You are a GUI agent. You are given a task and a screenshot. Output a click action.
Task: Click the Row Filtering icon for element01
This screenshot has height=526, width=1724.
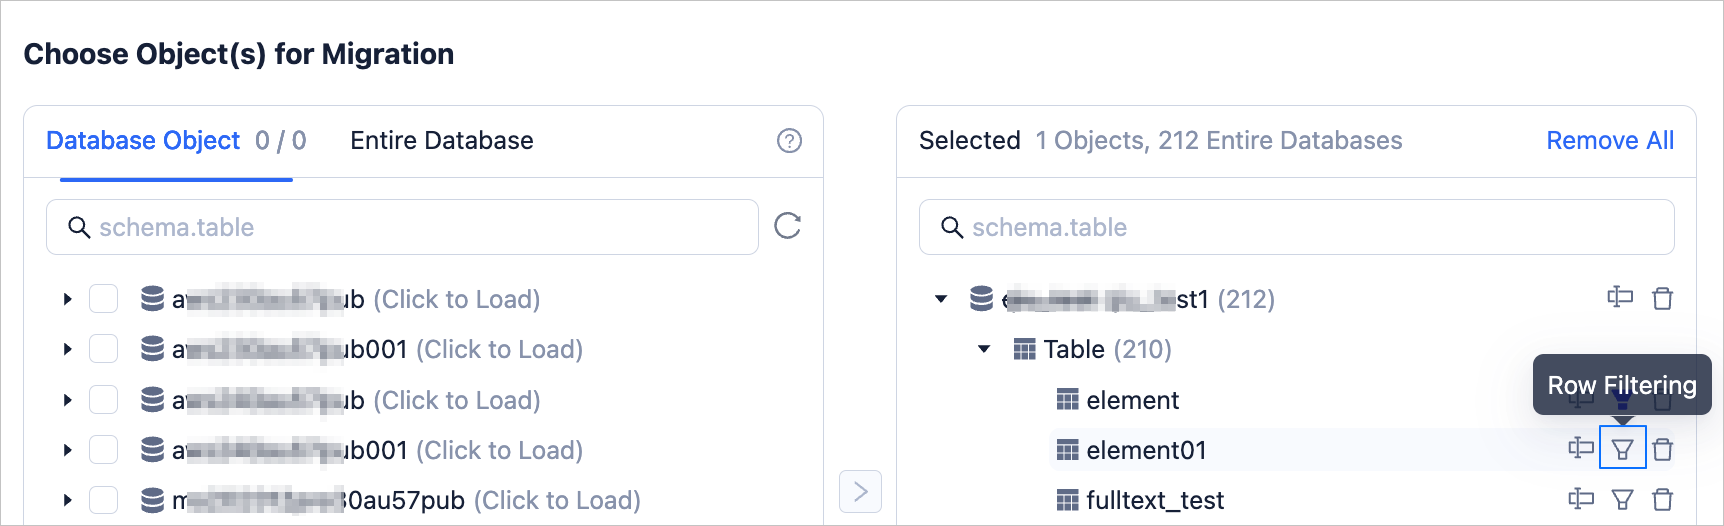coord(1622,449)
